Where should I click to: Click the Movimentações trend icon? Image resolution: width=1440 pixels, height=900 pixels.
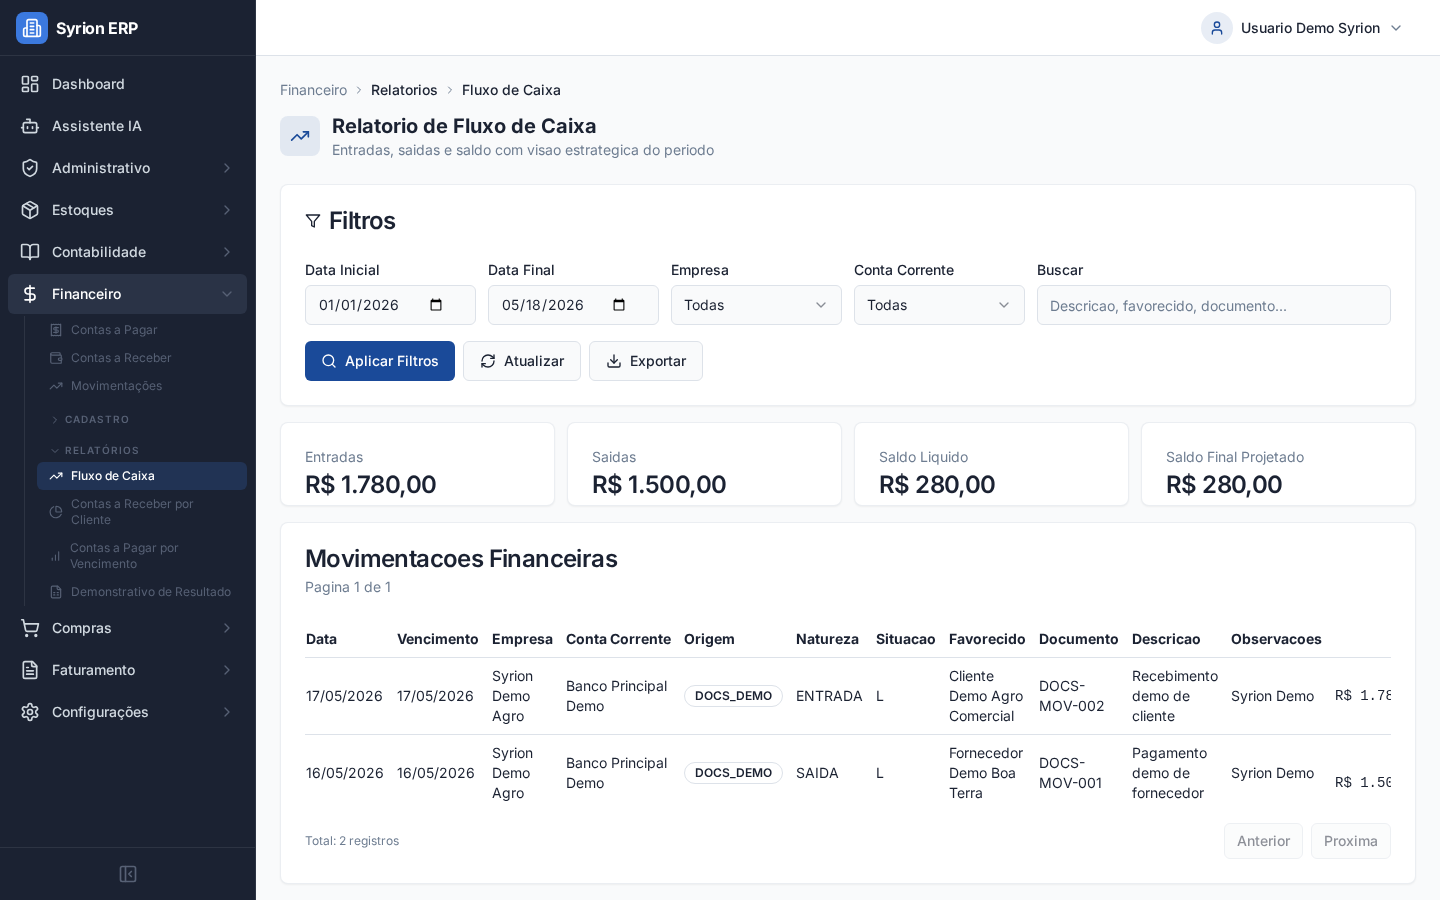pos(56,386)
